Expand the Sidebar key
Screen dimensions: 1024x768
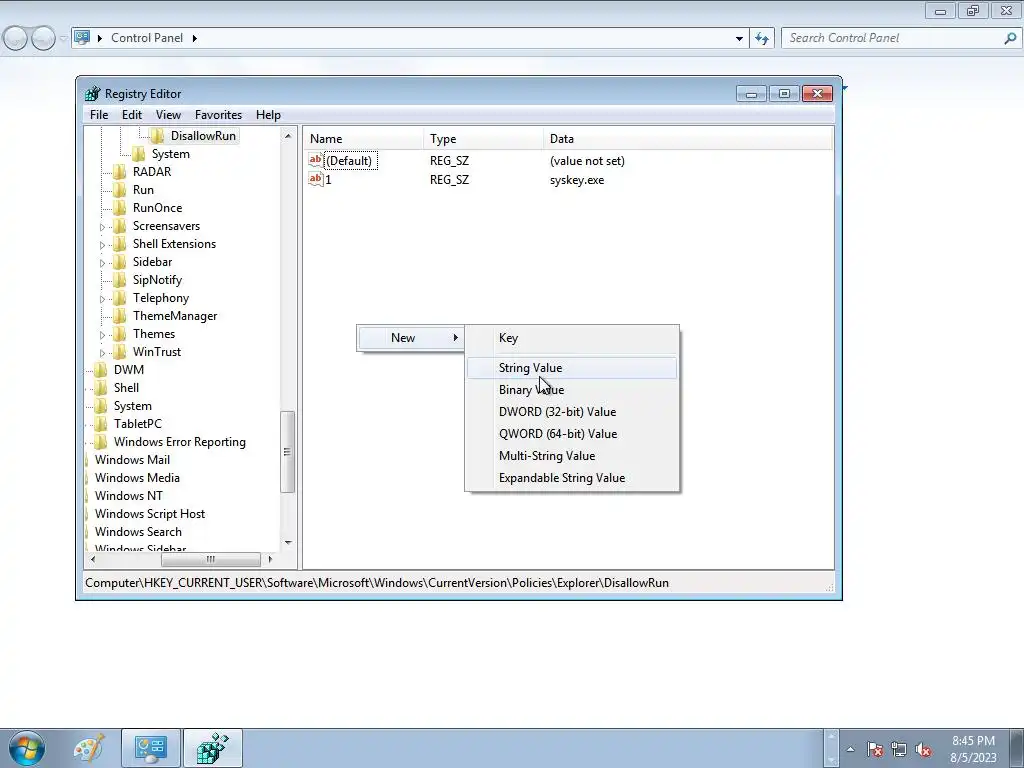(102, 263)
